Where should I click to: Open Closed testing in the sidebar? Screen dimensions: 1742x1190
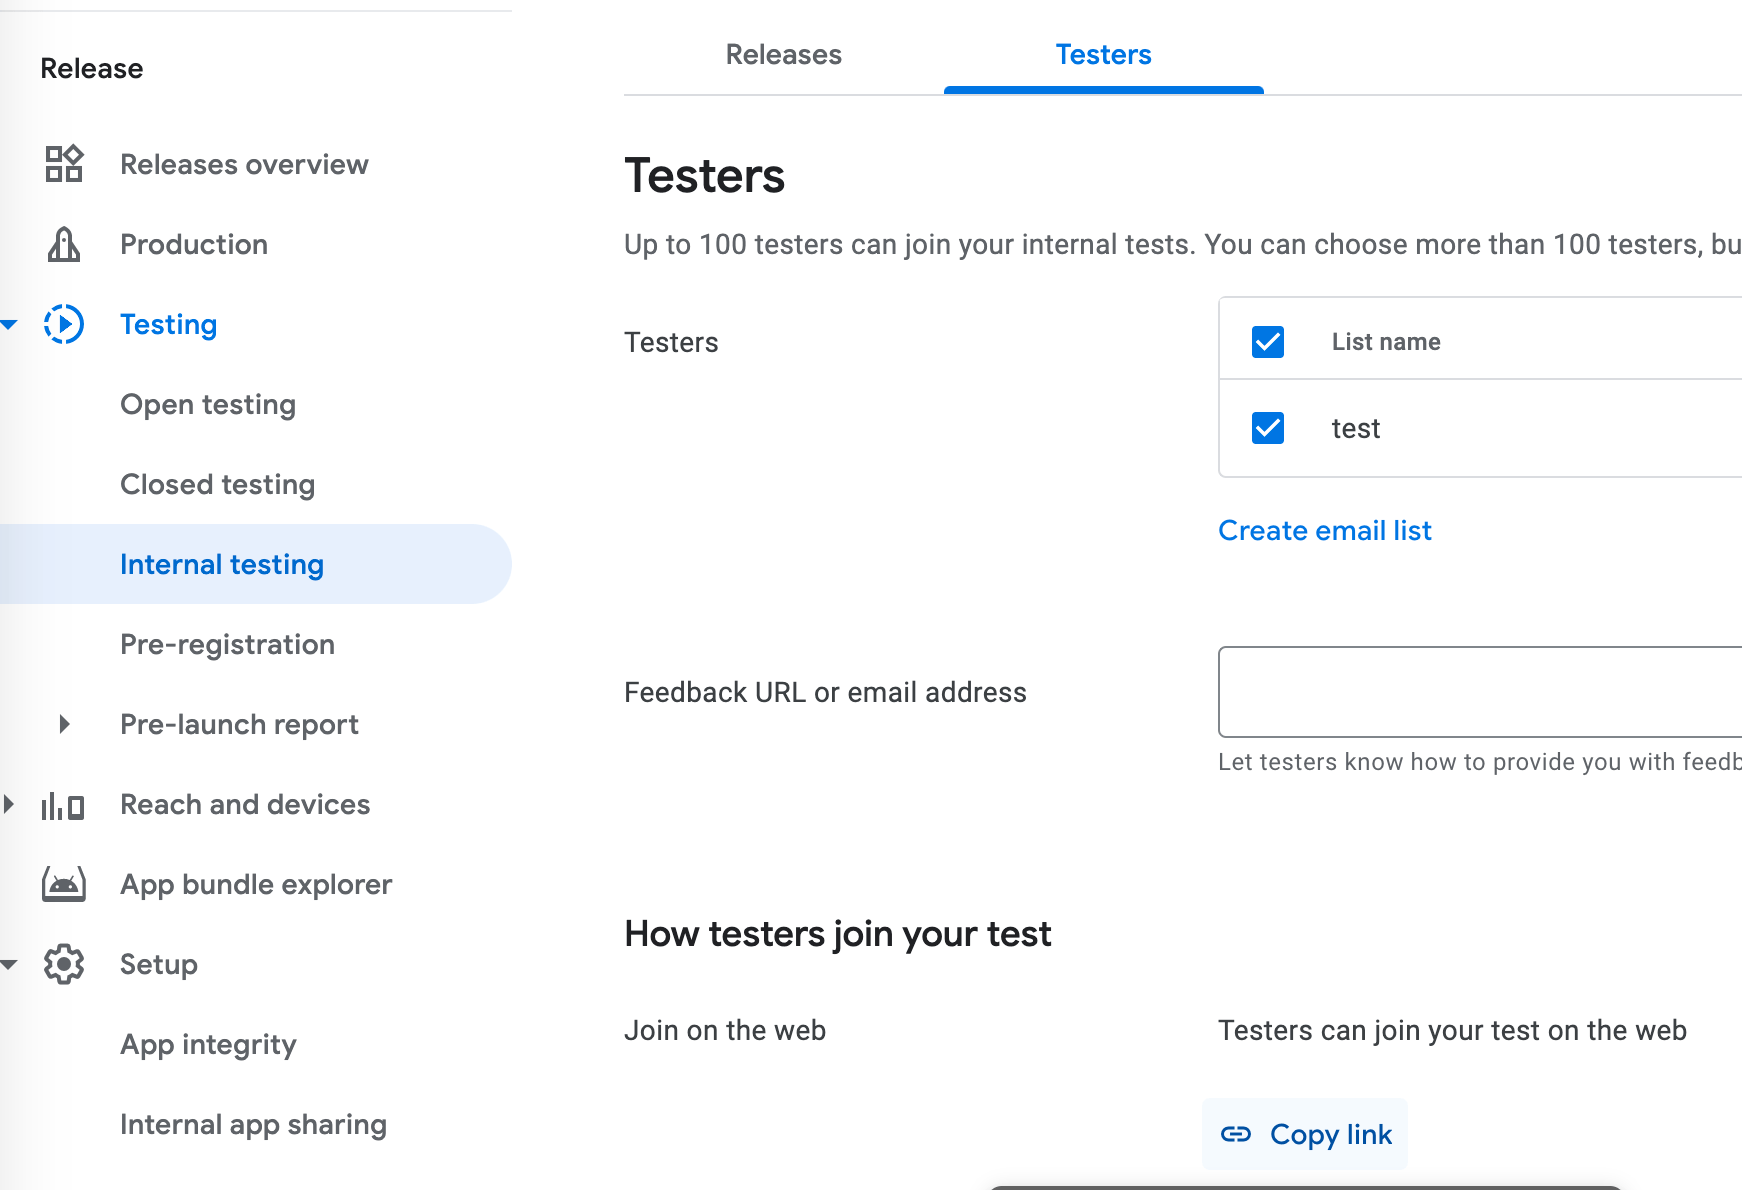coord(217,484)
